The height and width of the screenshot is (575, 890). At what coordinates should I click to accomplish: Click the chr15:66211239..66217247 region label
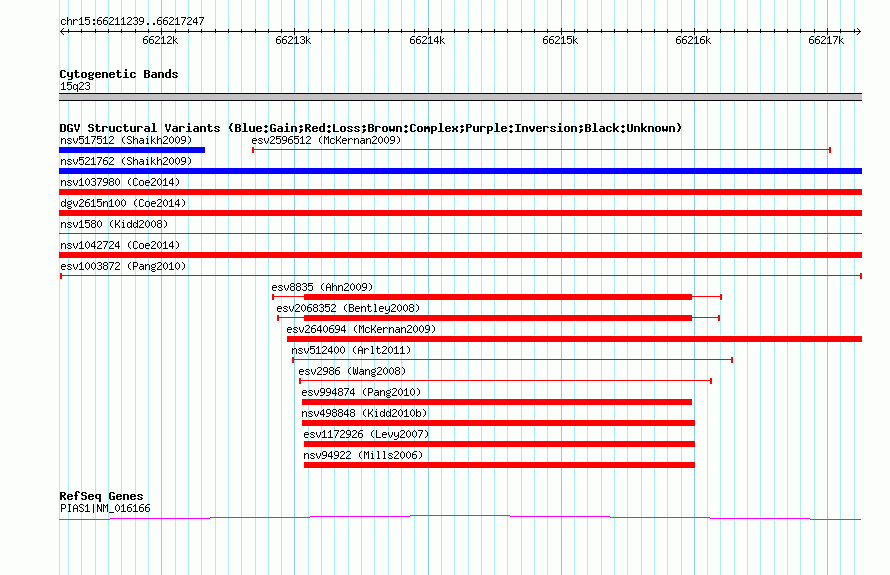pos(132,22)
